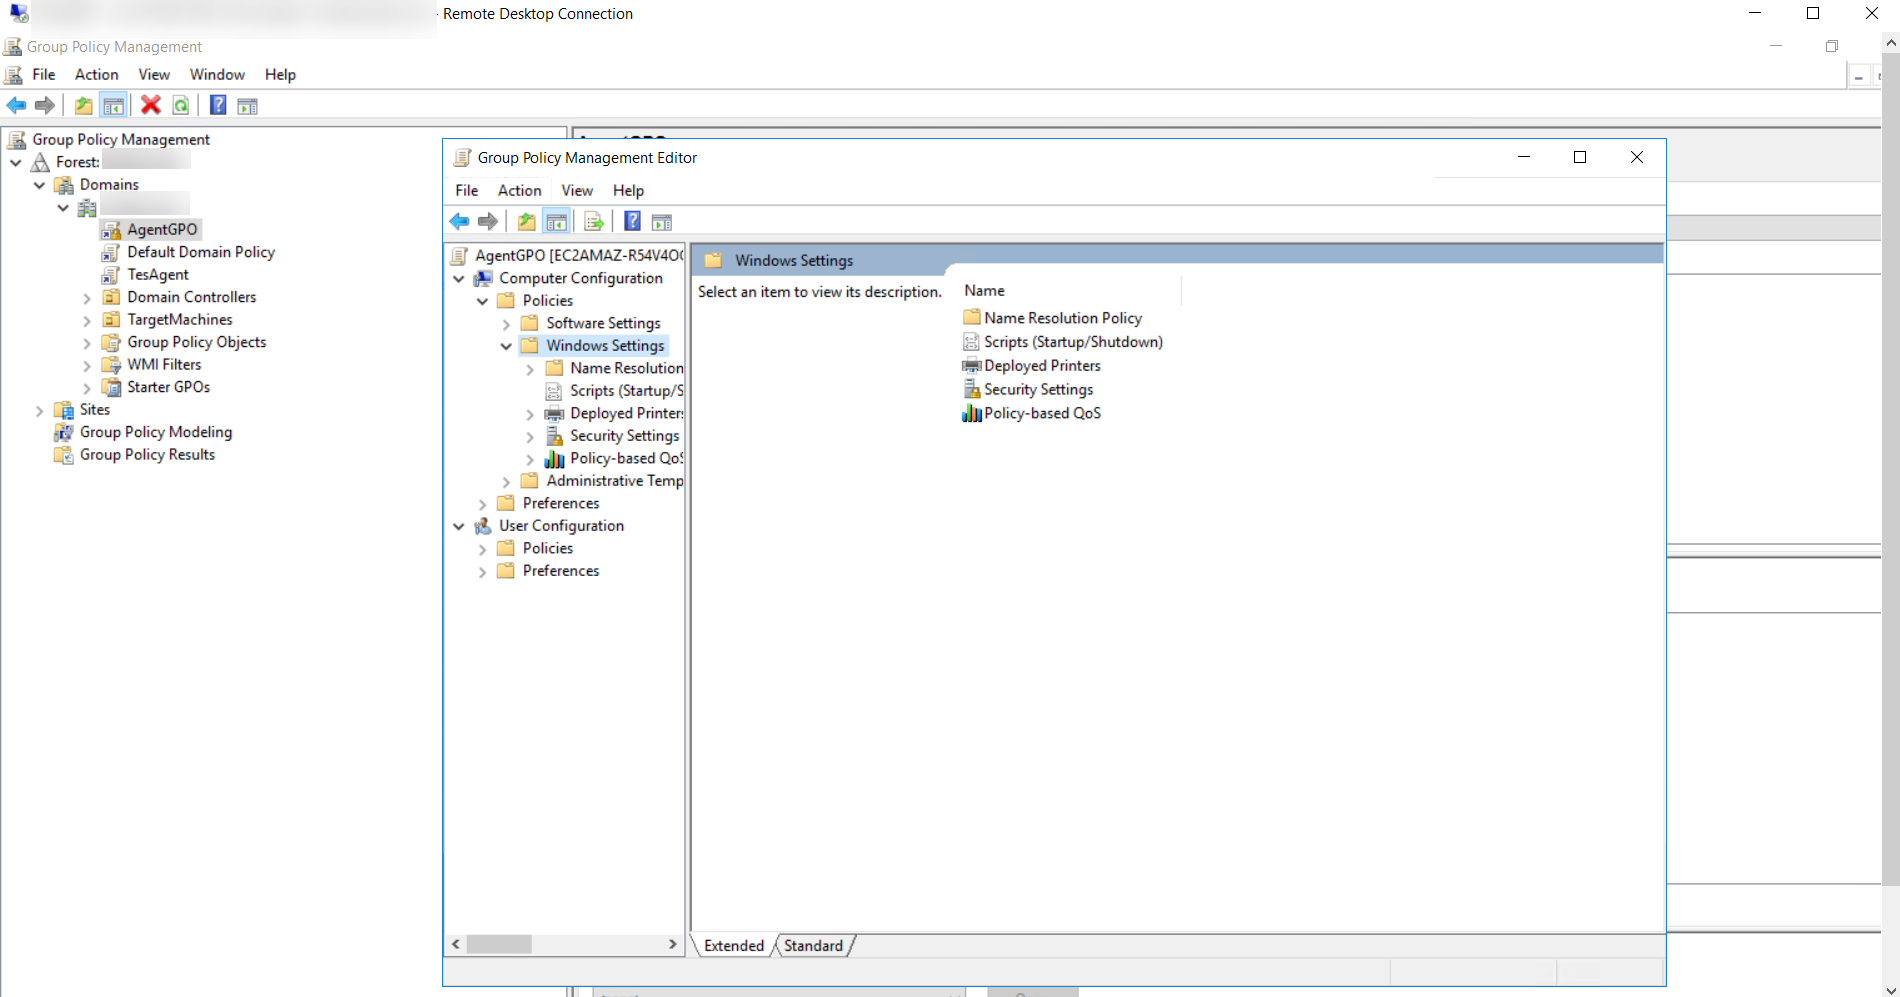Toggle Show/Hide Console Tree icon in Editor toolbar
The height and width of the screenshot is (997, 1900).
557,221
